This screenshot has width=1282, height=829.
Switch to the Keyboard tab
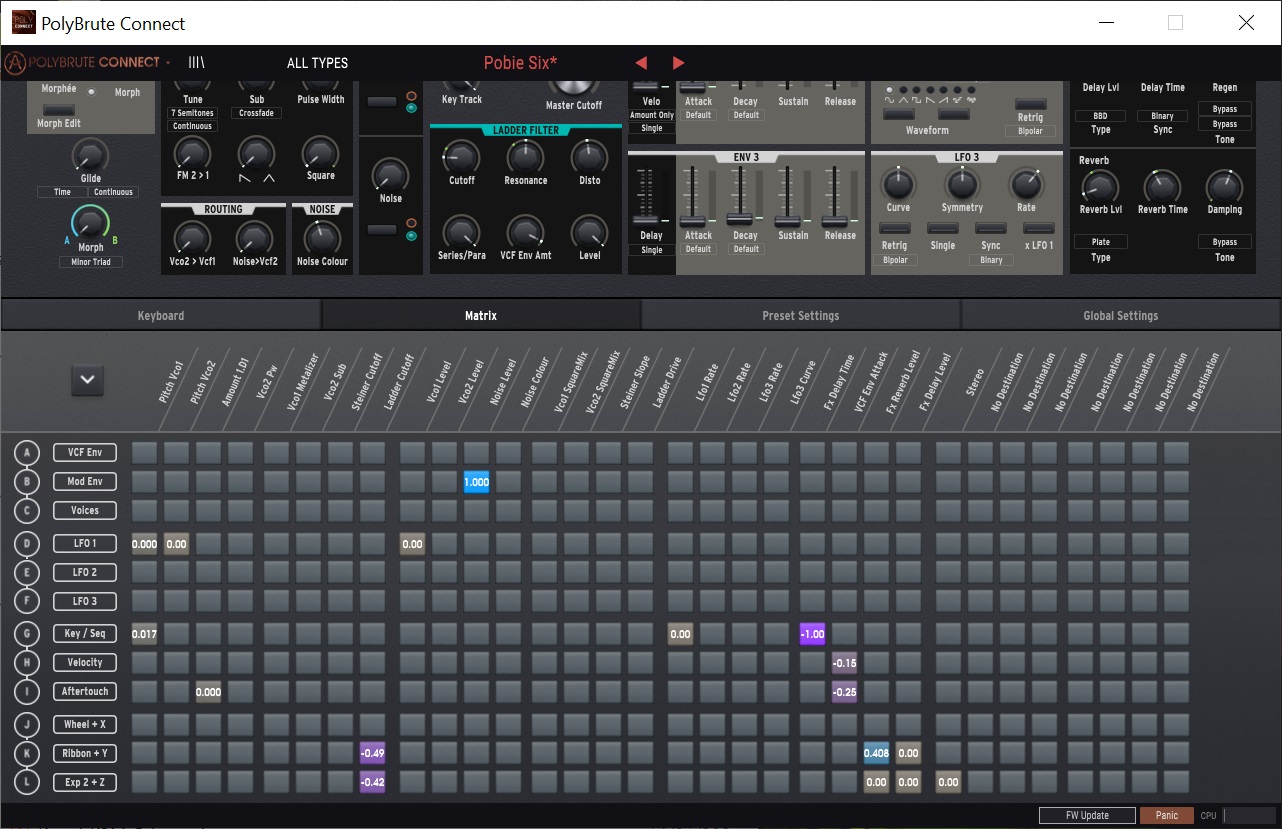(160, 315)
